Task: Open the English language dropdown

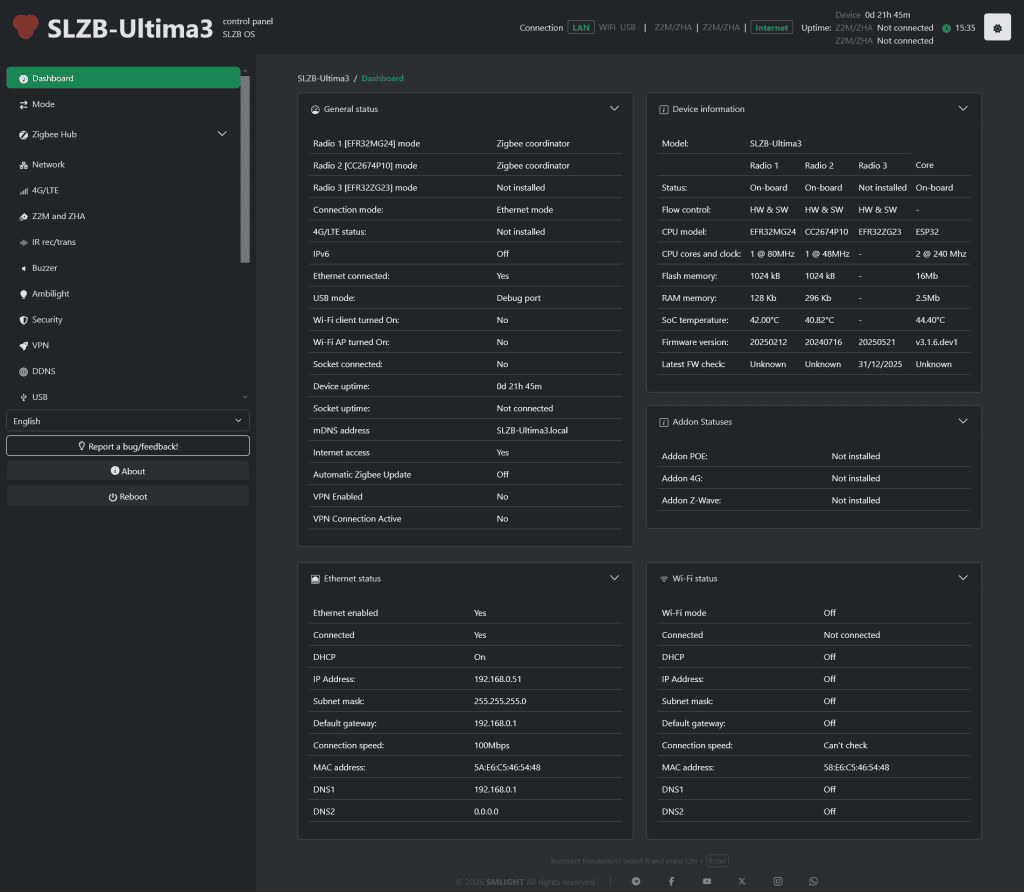Action: tap(128, 421)
